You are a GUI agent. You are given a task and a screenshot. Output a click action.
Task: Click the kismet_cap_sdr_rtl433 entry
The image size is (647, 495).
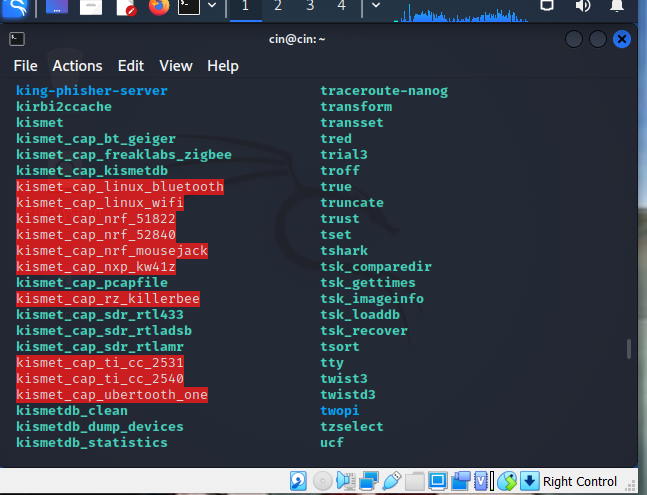coord(100,315)
